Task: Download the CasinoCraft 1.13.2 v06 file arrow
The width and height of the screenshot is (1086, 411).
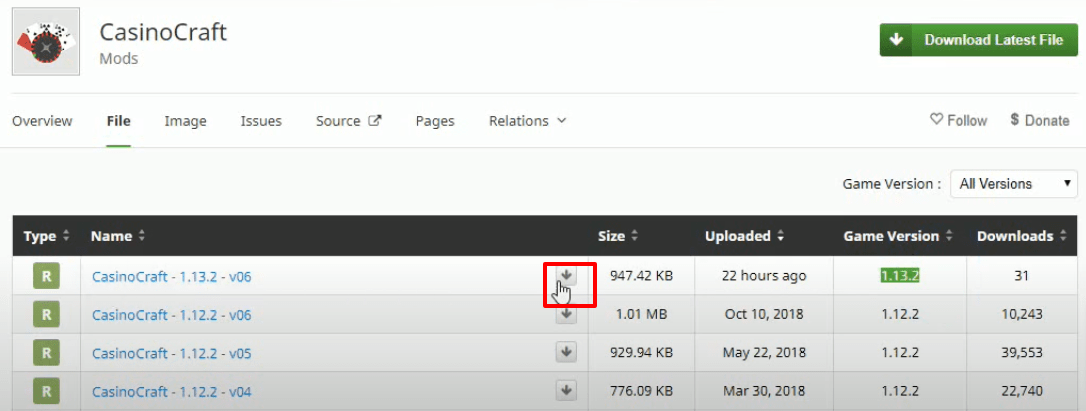Action: [x=566, y=275]
